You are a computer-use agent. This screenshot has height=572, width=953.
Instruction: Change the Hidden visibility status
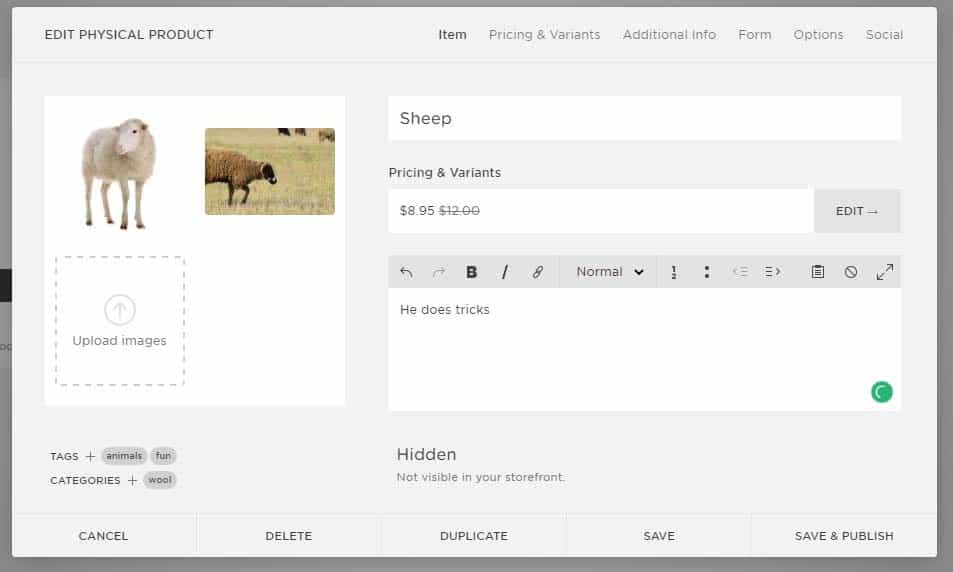pyautogui.click(x=426, y=454)
